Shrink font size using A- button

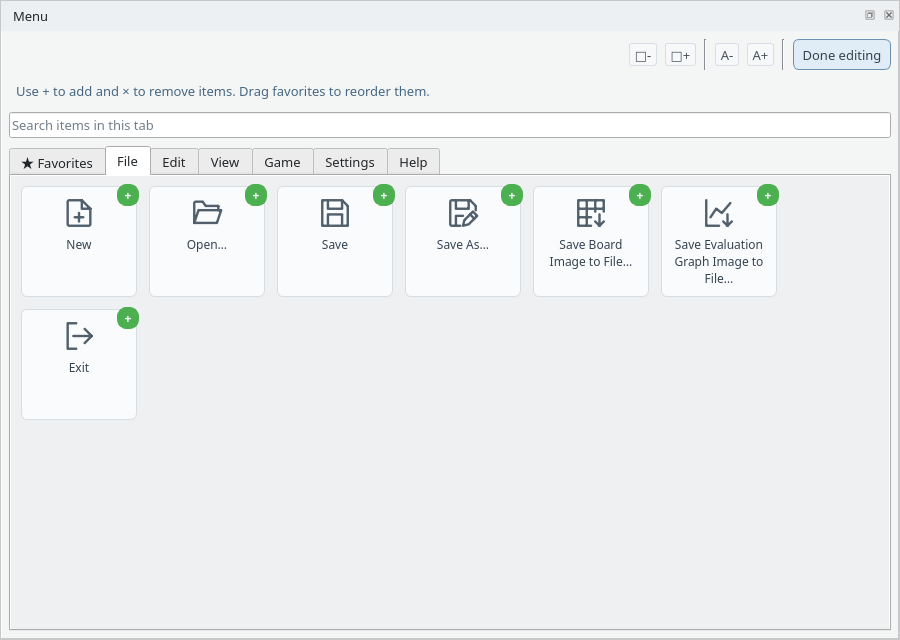[727, 55]
